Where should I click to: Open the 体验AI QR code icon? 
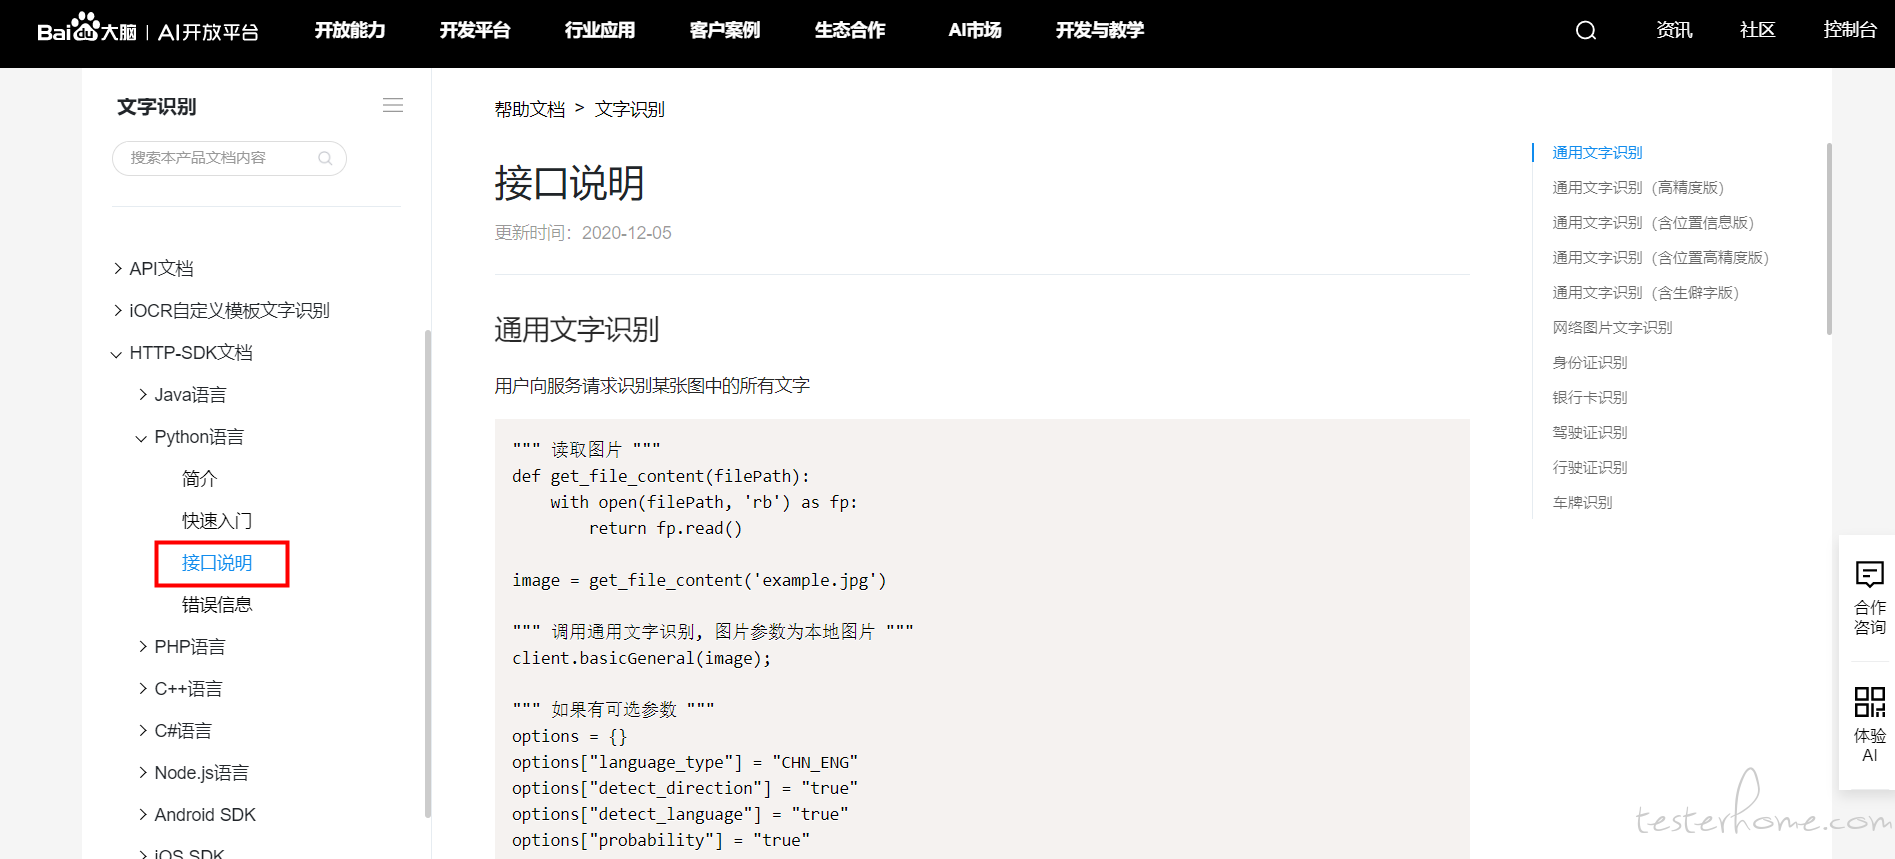tap(1870, 701)
